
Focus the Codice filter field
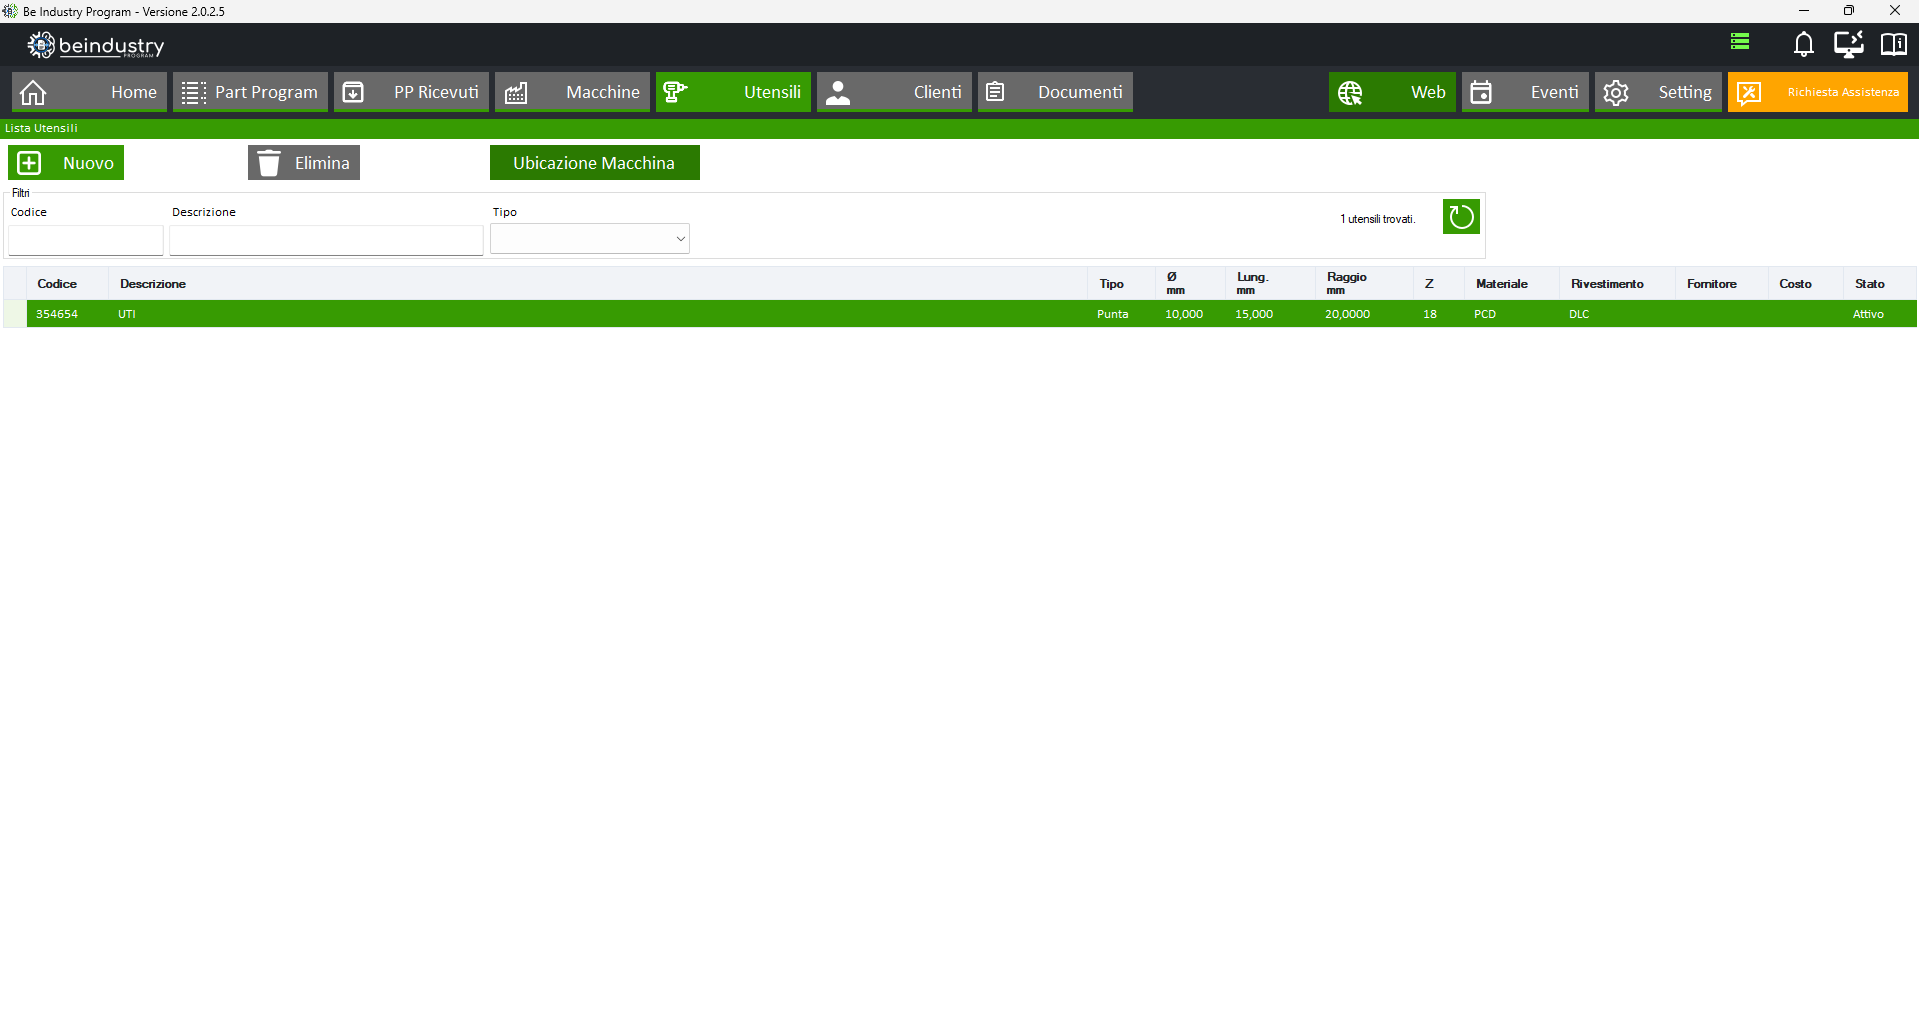click(86, 240)
